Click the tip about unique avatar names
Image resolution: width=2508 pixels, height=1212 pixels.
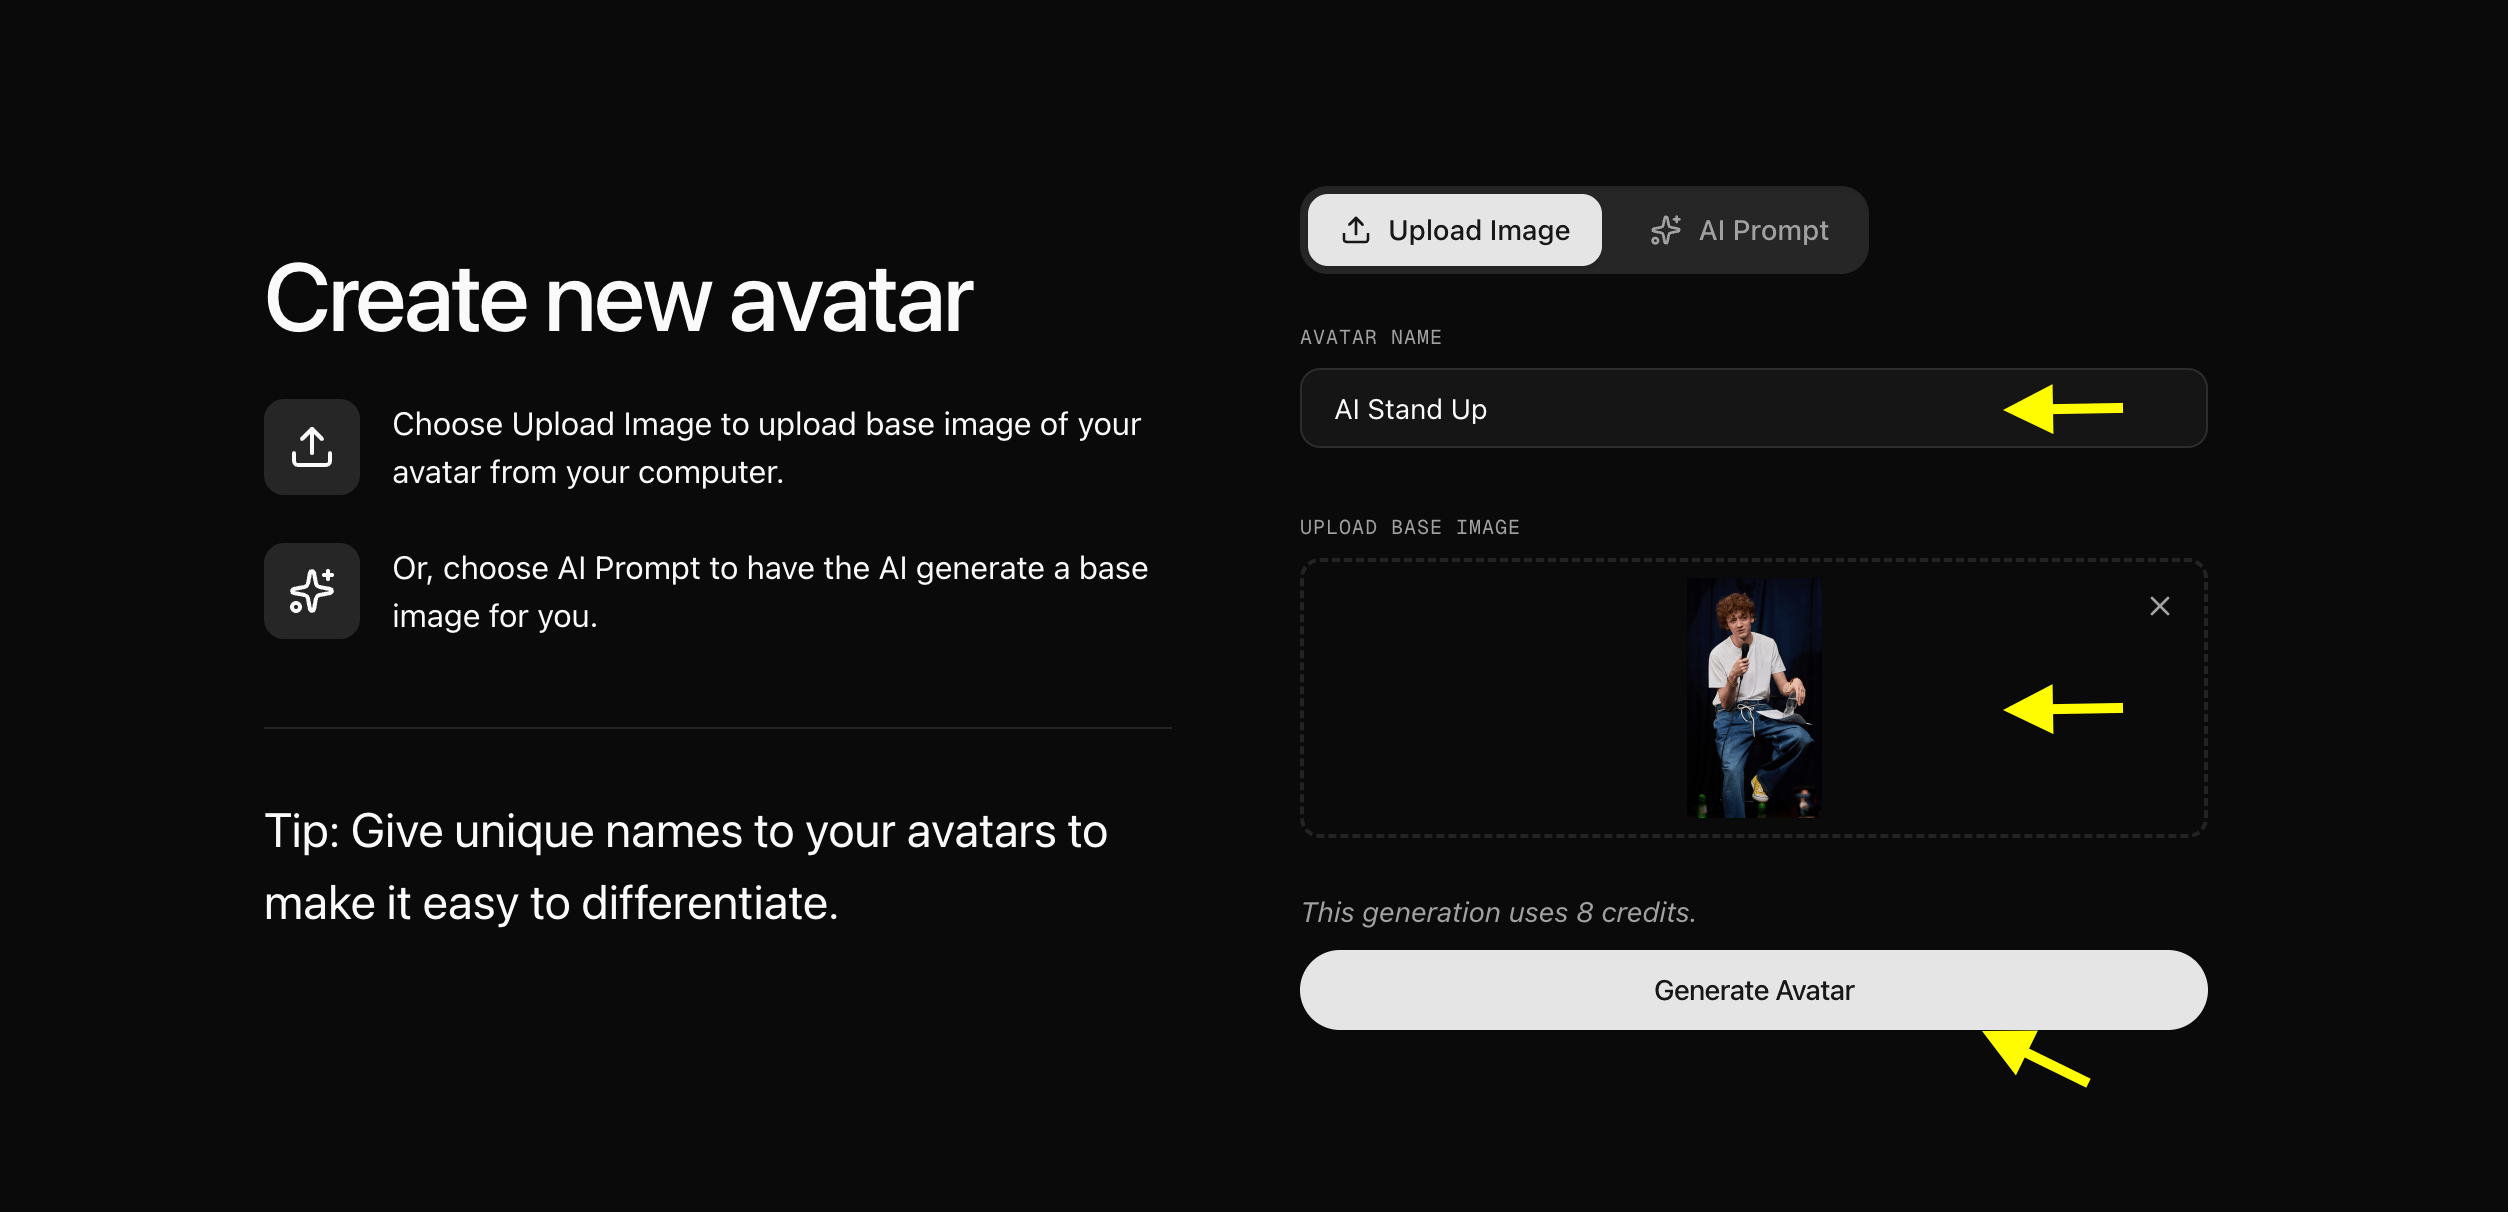point(686,867)
